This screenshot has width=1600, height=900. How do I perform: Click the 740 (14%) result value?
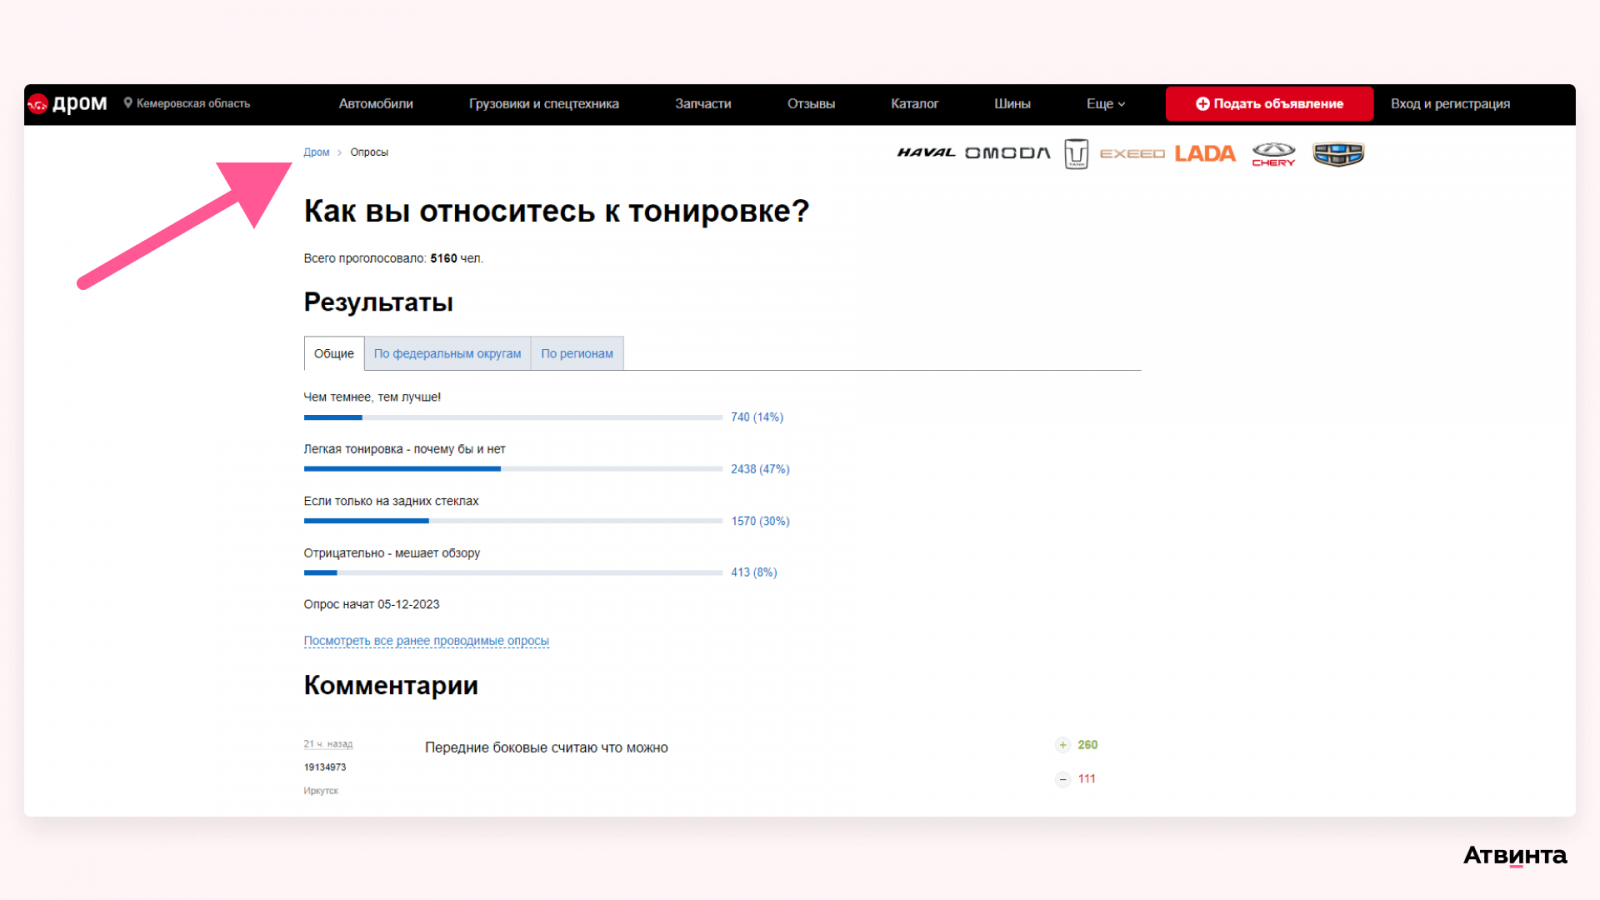point(757,417)
